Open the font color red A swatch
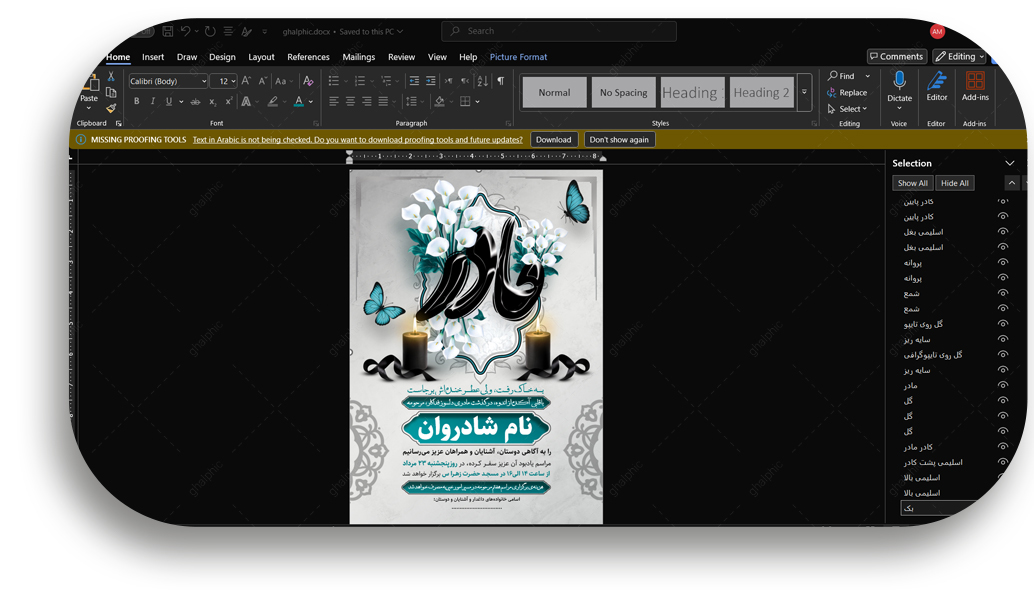 [x=298, y=102]
